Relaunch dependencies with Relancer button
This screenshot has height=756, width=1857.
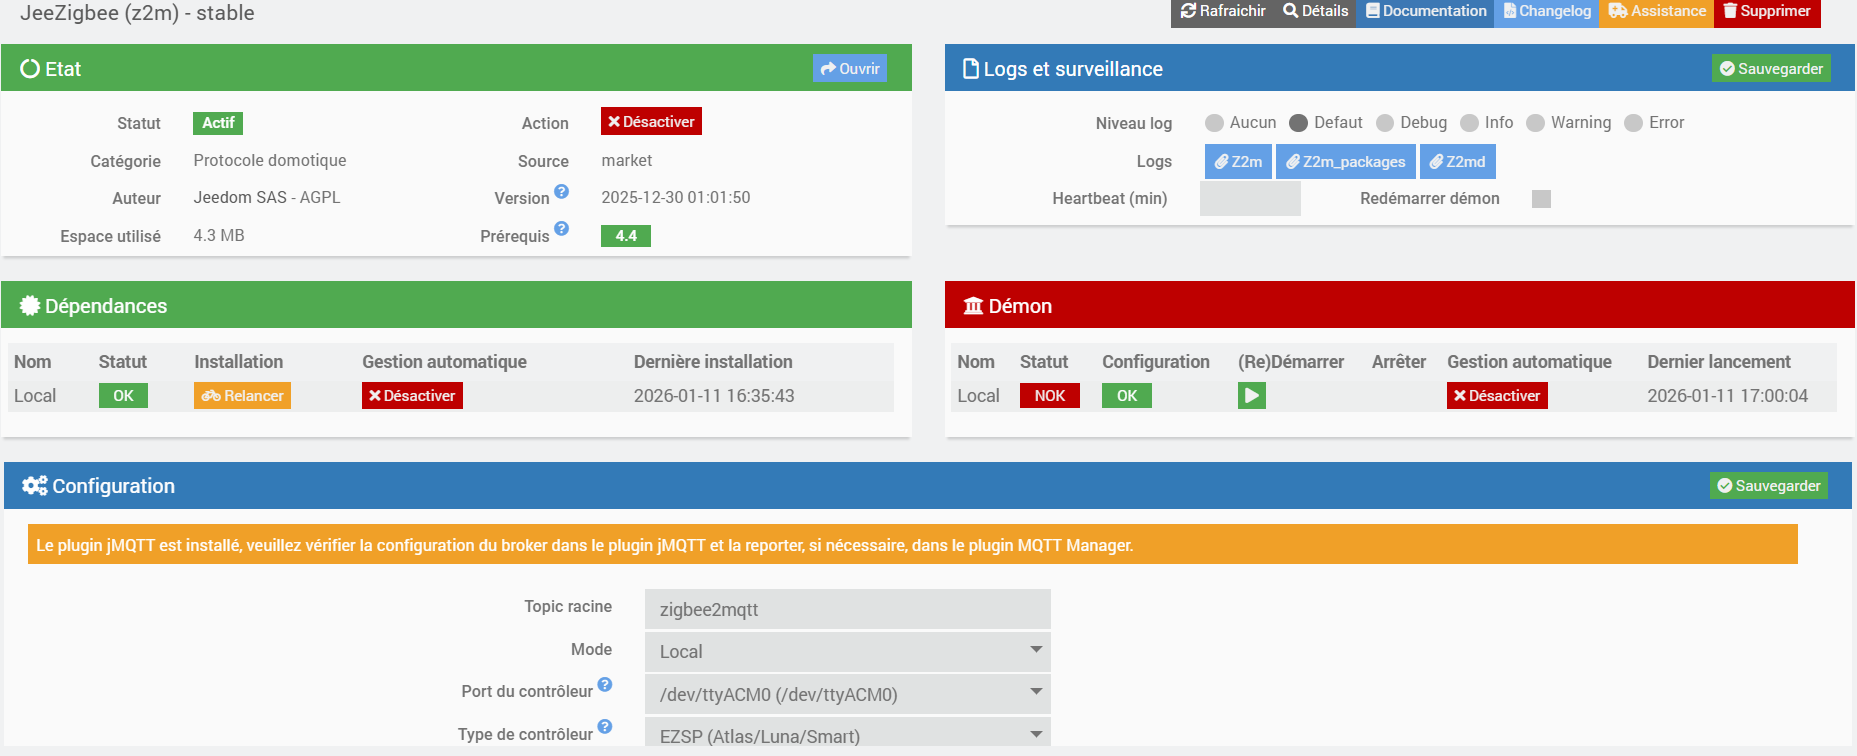[x=242, y=396]
